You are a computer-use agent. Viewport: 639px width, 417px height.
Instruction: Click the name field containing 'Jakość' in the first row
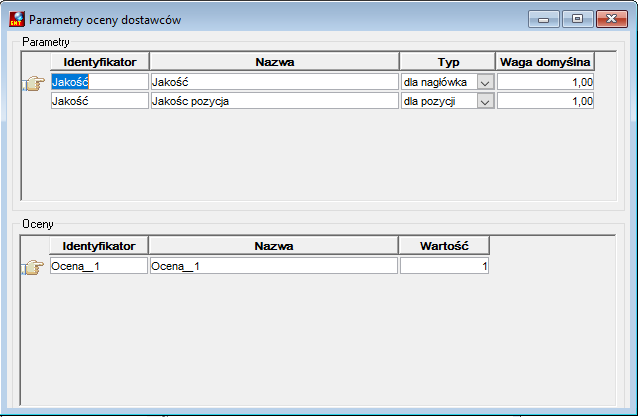275,82
